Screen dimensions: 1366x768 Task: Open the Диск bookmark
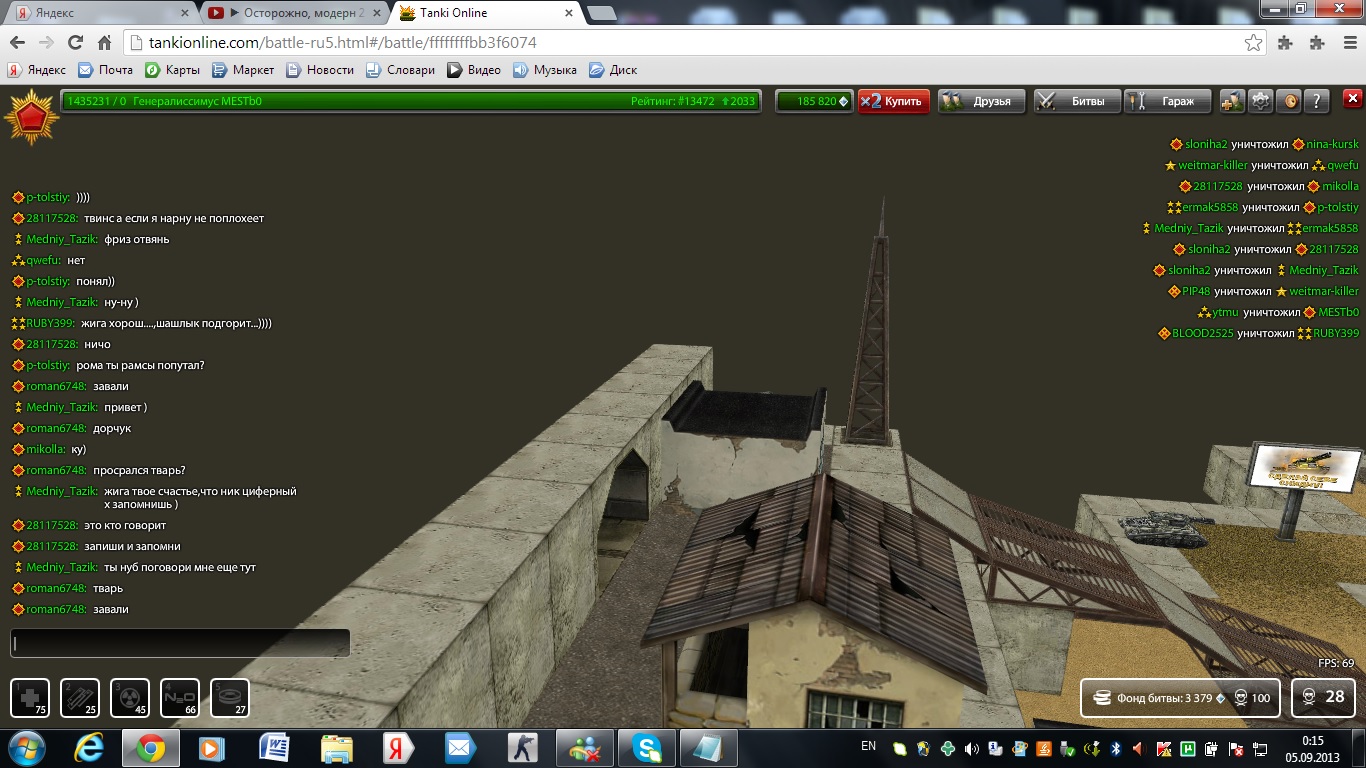click(613, 70)
